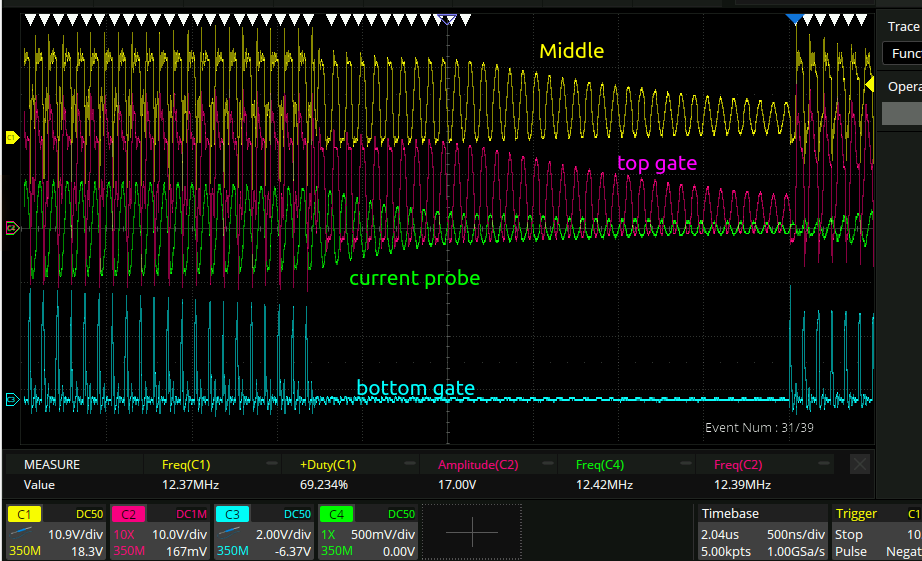Close the MEASURE panel with the X

pos(859,465)
